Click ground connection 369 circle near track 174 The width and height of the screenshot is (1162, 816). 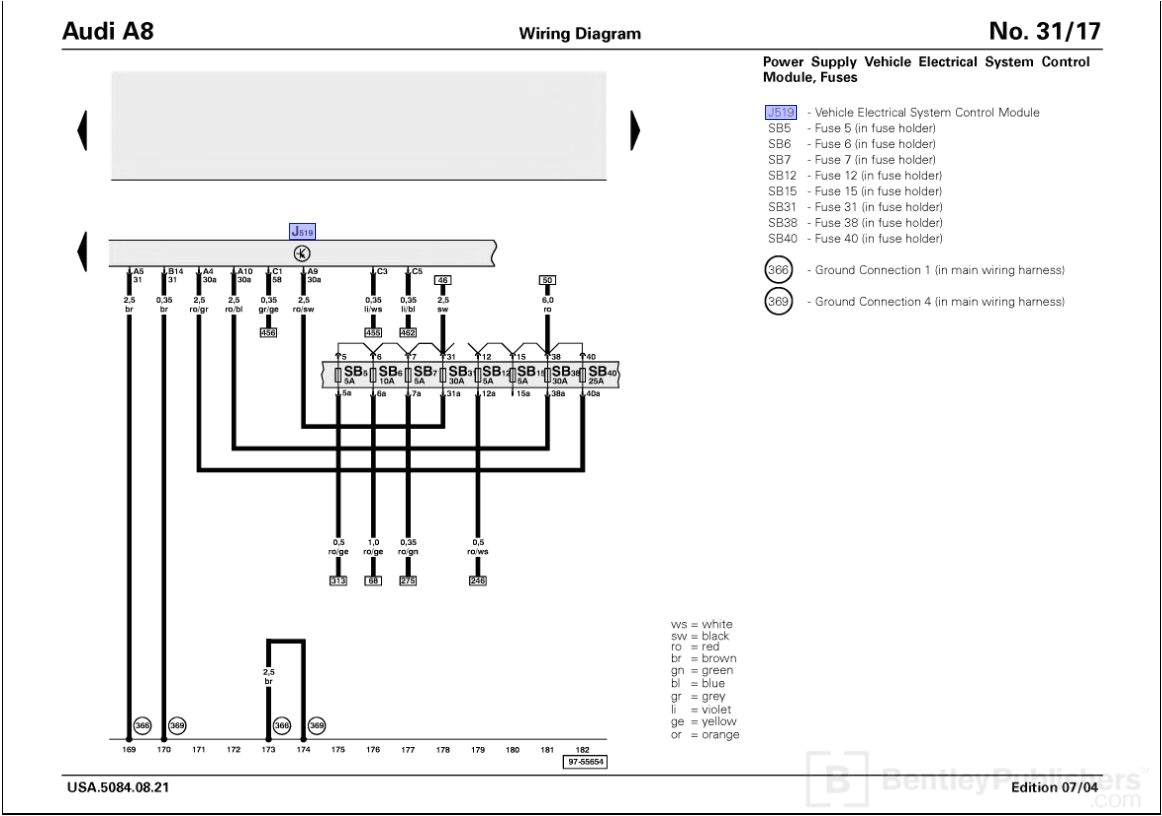tap(317, 723)
